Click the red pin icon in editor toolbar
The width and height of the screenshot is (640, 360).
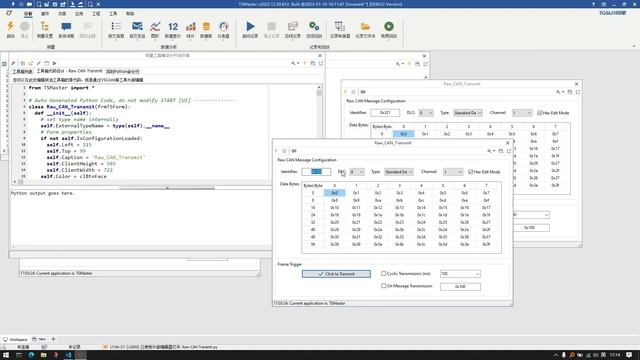click(13, 63)
